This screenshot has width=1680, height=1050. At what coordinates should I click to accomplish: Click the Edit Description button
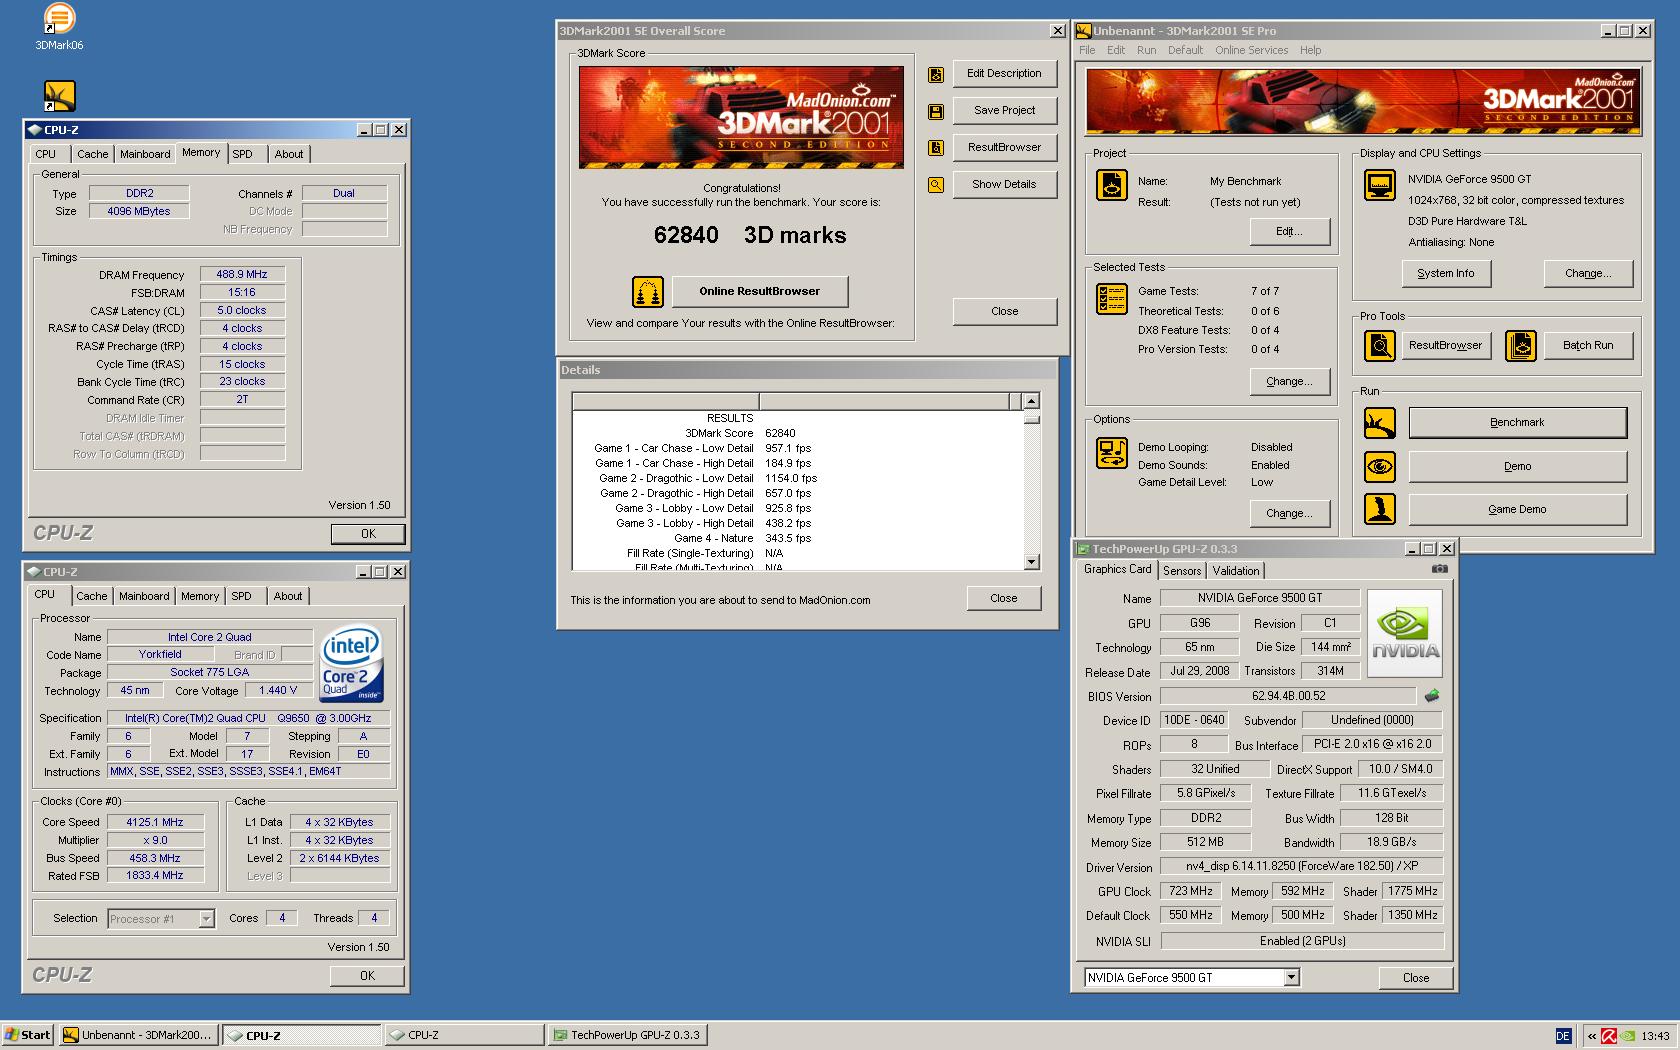[x=1004, y=74]
